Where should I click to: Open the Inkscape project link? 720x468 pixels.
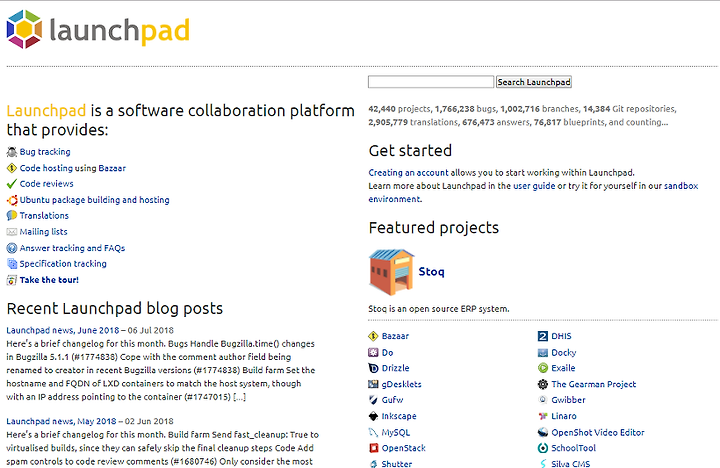(x=399, y=416)
